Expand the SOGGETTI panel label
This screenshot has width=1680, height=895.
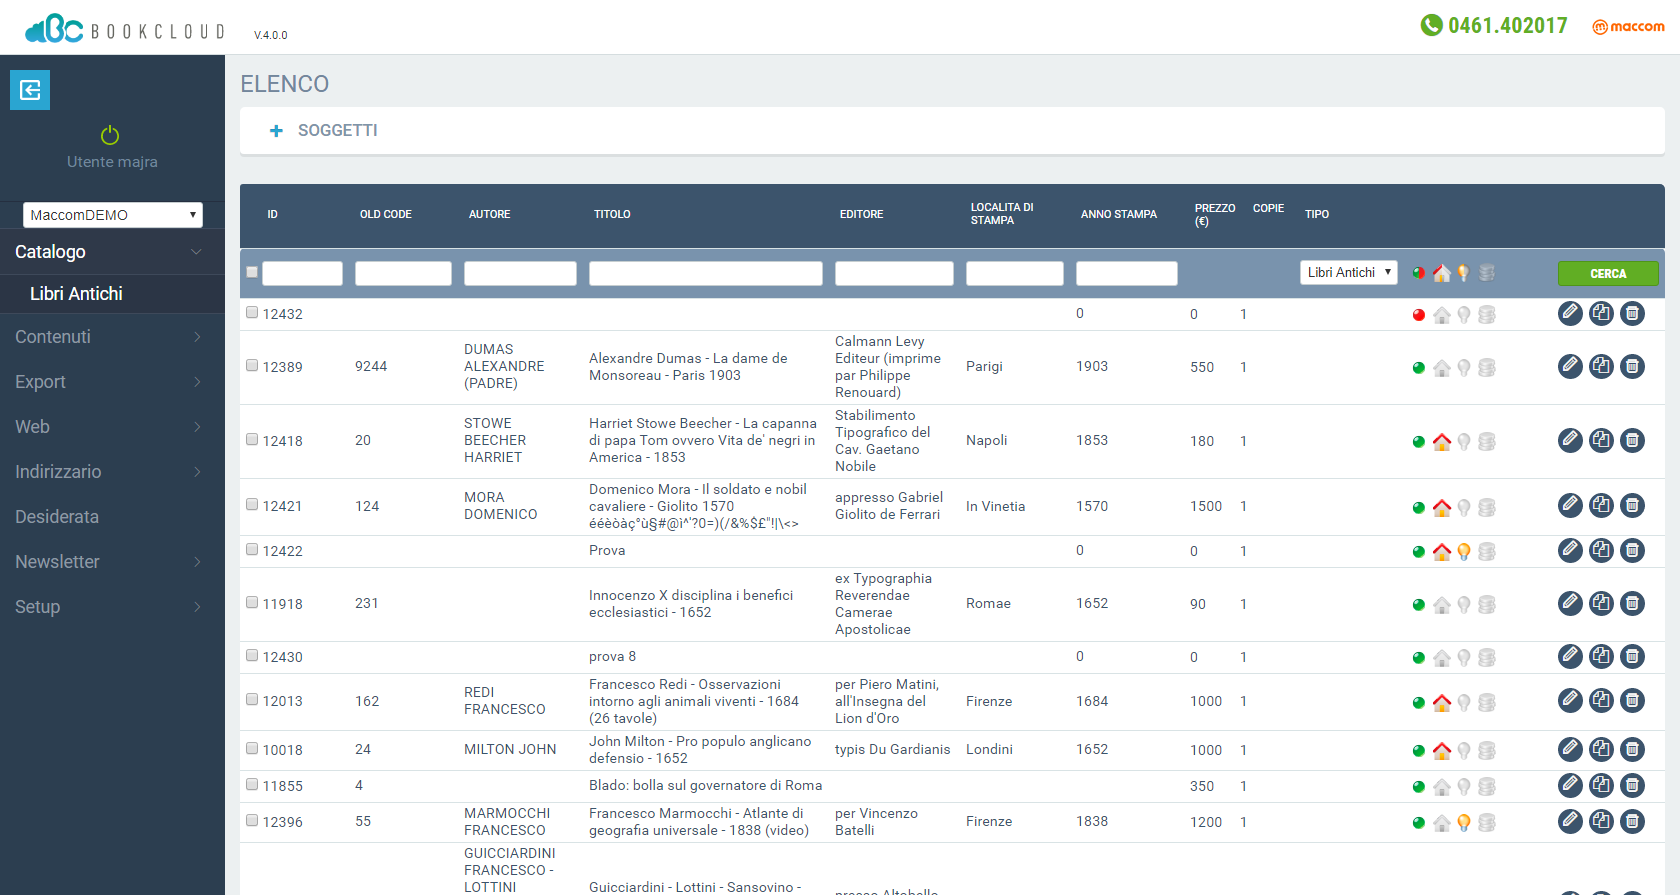click(338, 131)
